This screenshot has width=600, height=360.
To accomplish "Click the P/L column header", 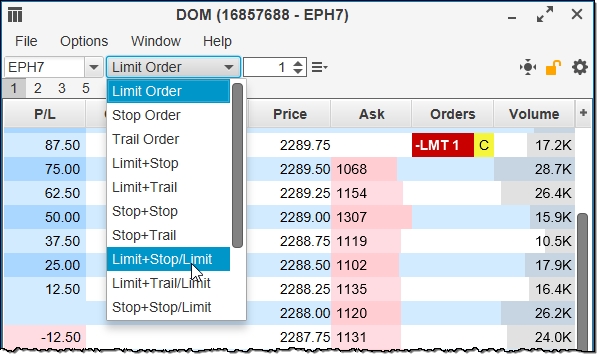I will [x=44, y=114].
